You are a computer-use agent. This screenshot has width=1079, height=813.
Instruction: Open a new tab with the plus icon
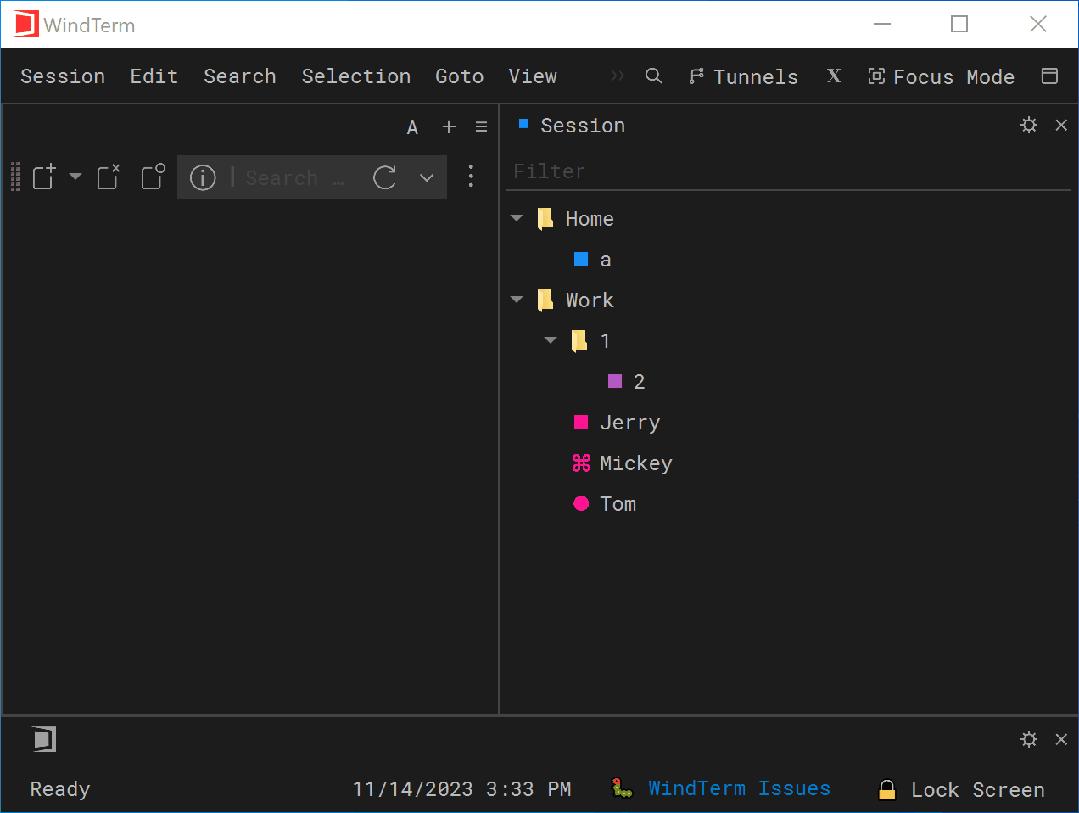[448, 127]
